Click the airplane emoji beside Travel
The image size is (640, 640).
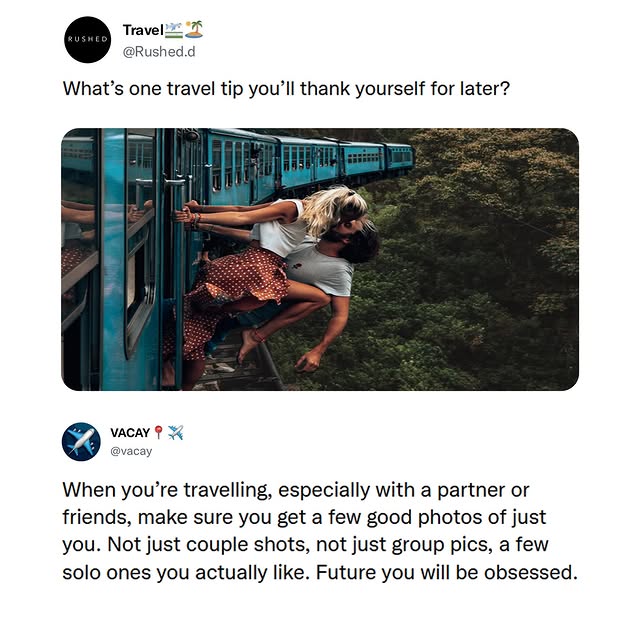pyautogui.click(x=173, y=30)
